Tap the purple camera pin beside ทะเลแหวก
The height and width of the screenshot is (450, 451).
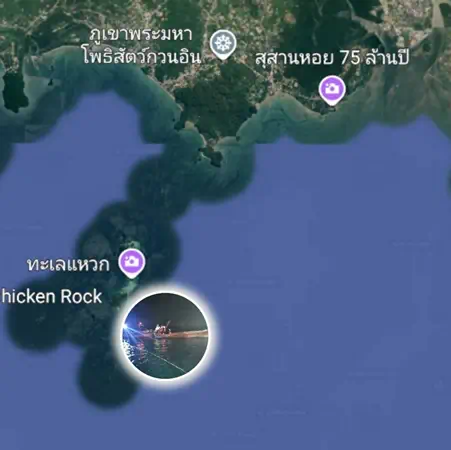(x=132, y=263)
